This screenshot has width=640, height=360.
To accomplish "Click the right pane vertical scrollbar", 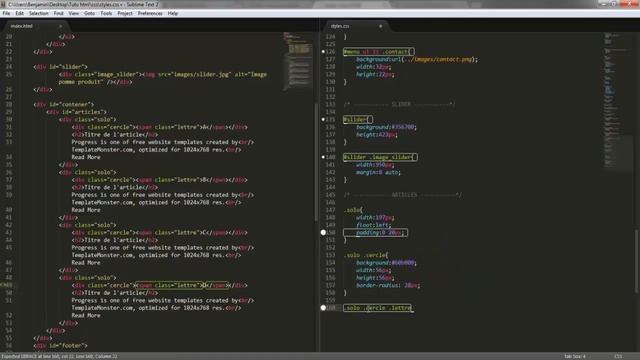I will click(636, 261).
